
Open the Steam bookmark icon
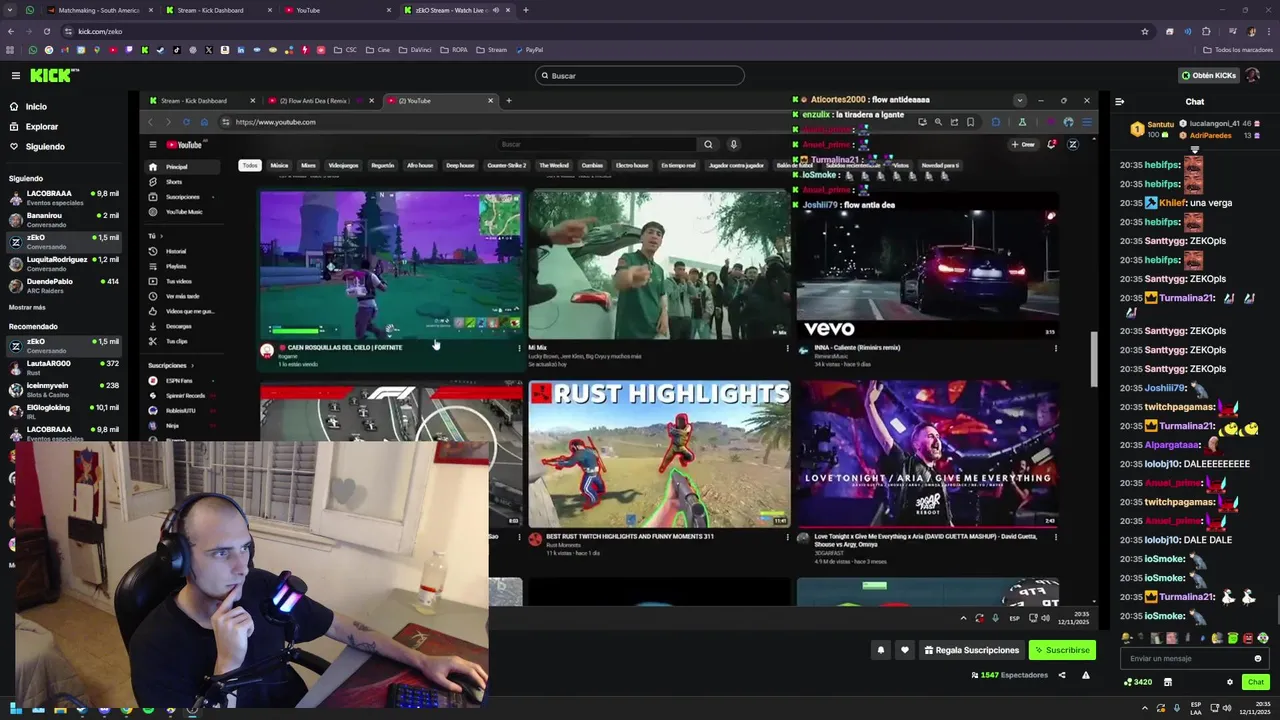pos(160,50)
